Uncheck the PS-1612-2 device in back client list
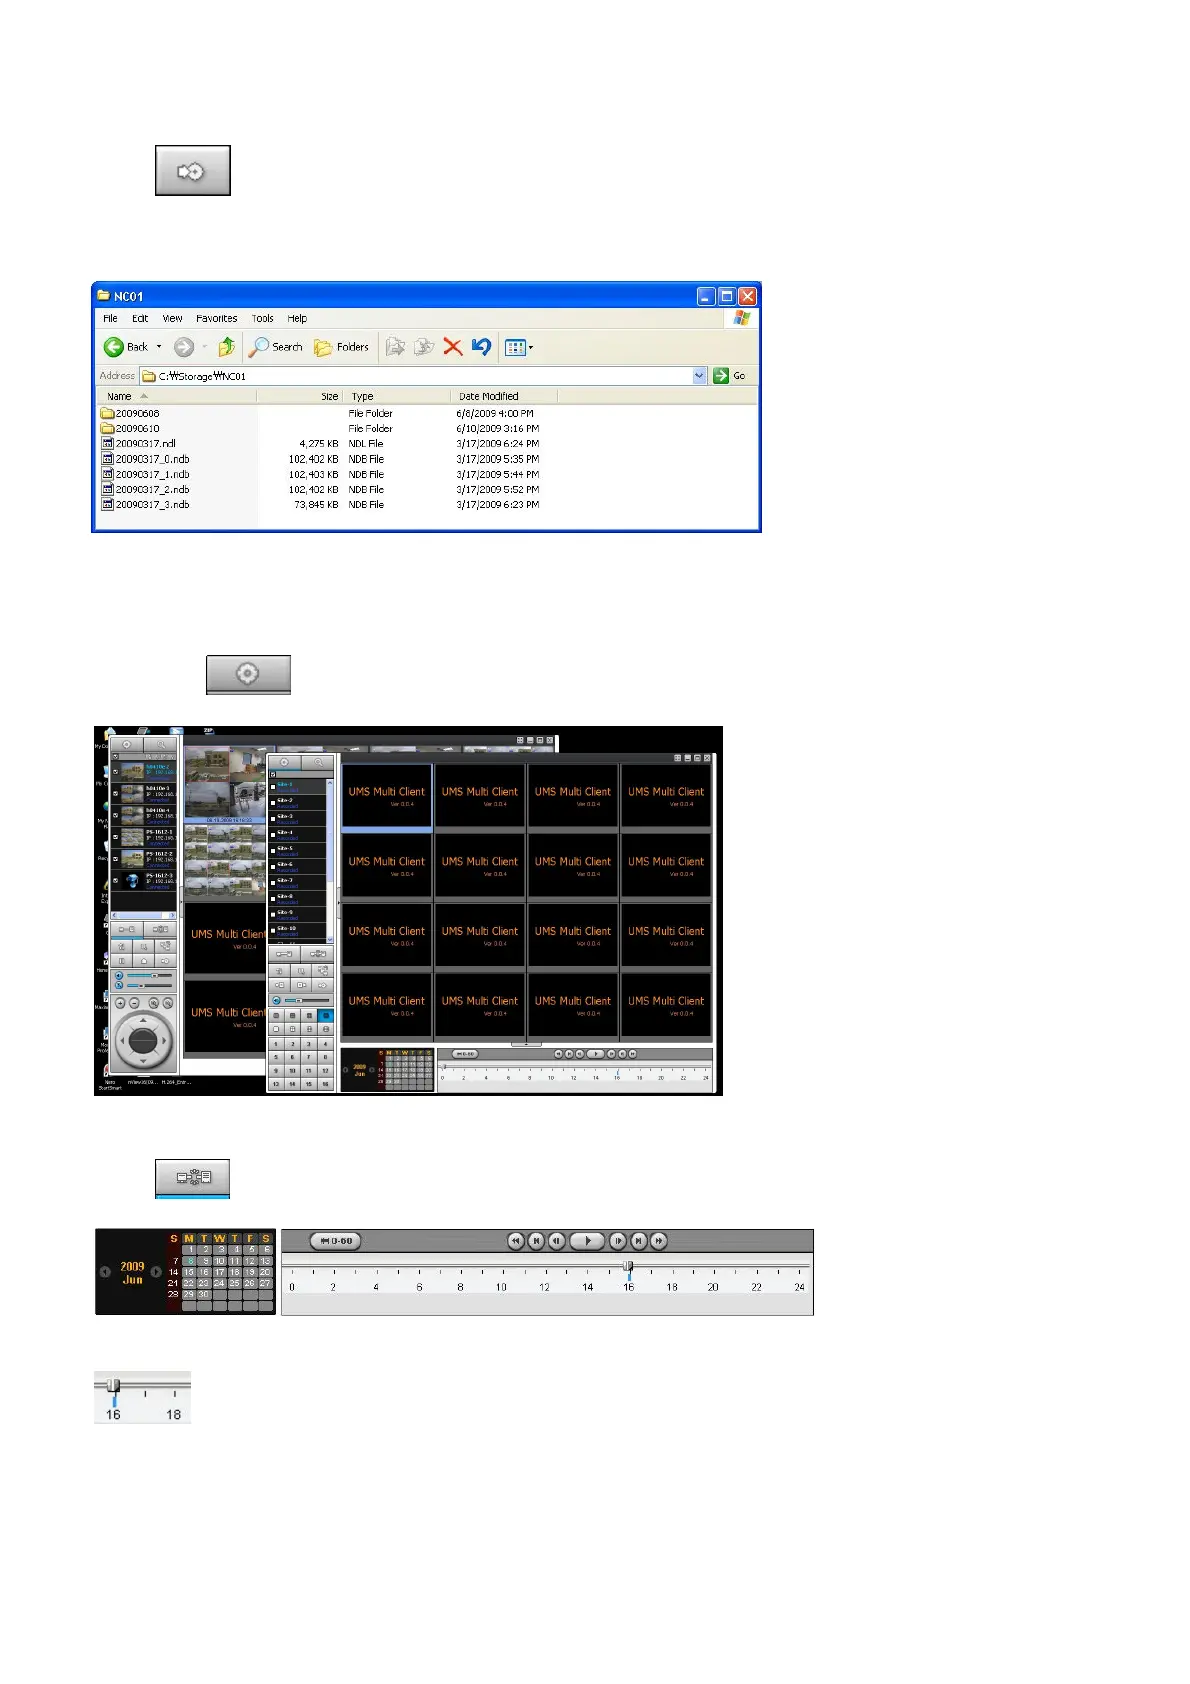Screen dimensions: 1190x1684 (115, 859)
